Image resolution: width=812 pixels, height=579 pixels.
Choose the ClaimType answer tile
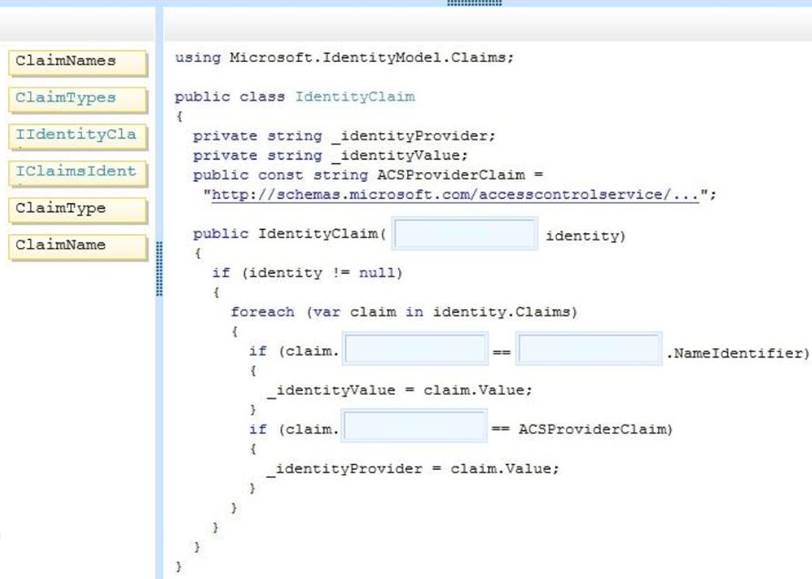tap(78, 210)
